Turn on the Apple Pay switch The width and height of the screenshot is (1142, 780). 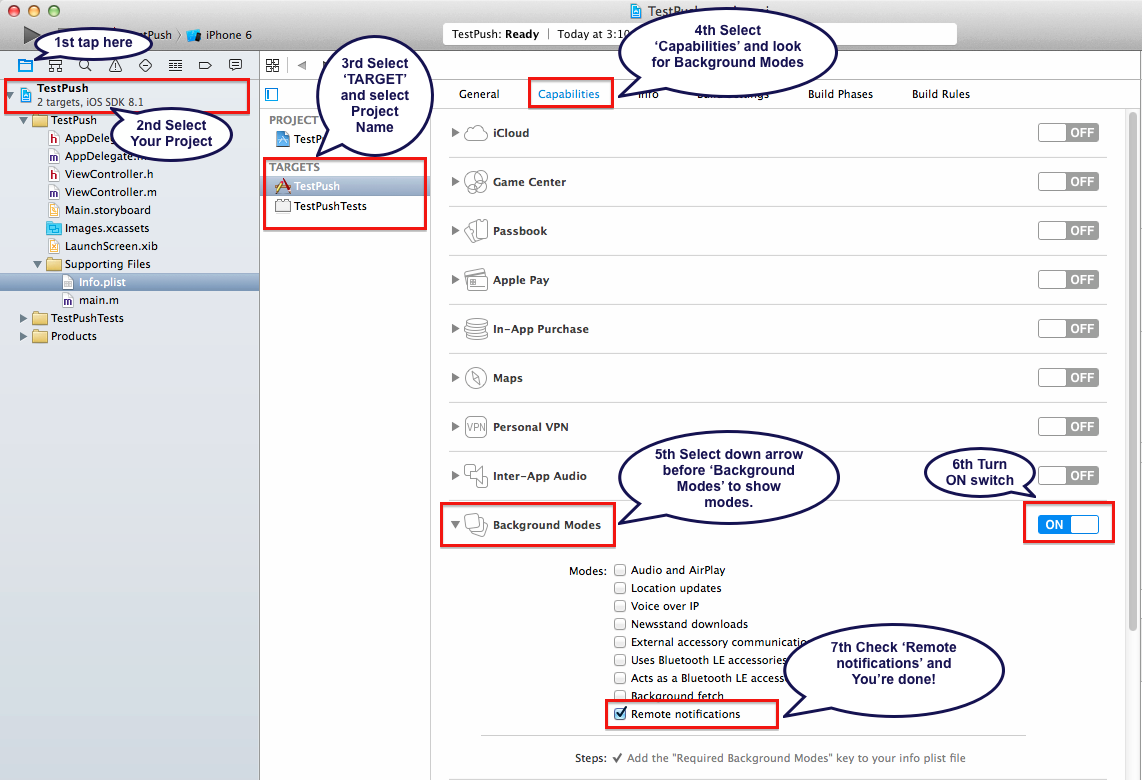[1068, 280]
